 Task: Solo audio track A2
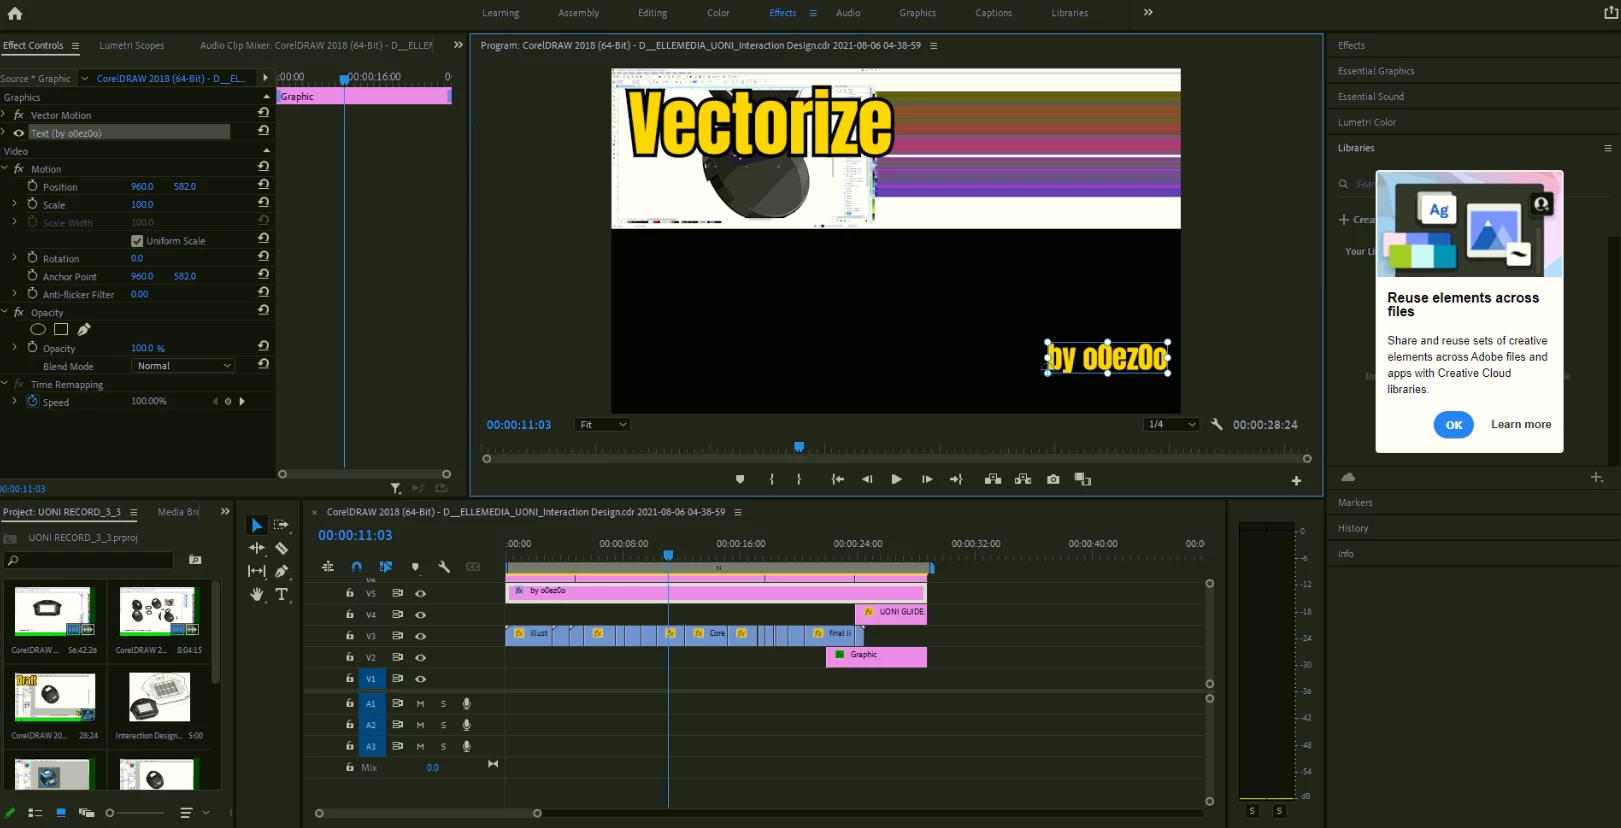pyautogui.click(x=444, y=725)
